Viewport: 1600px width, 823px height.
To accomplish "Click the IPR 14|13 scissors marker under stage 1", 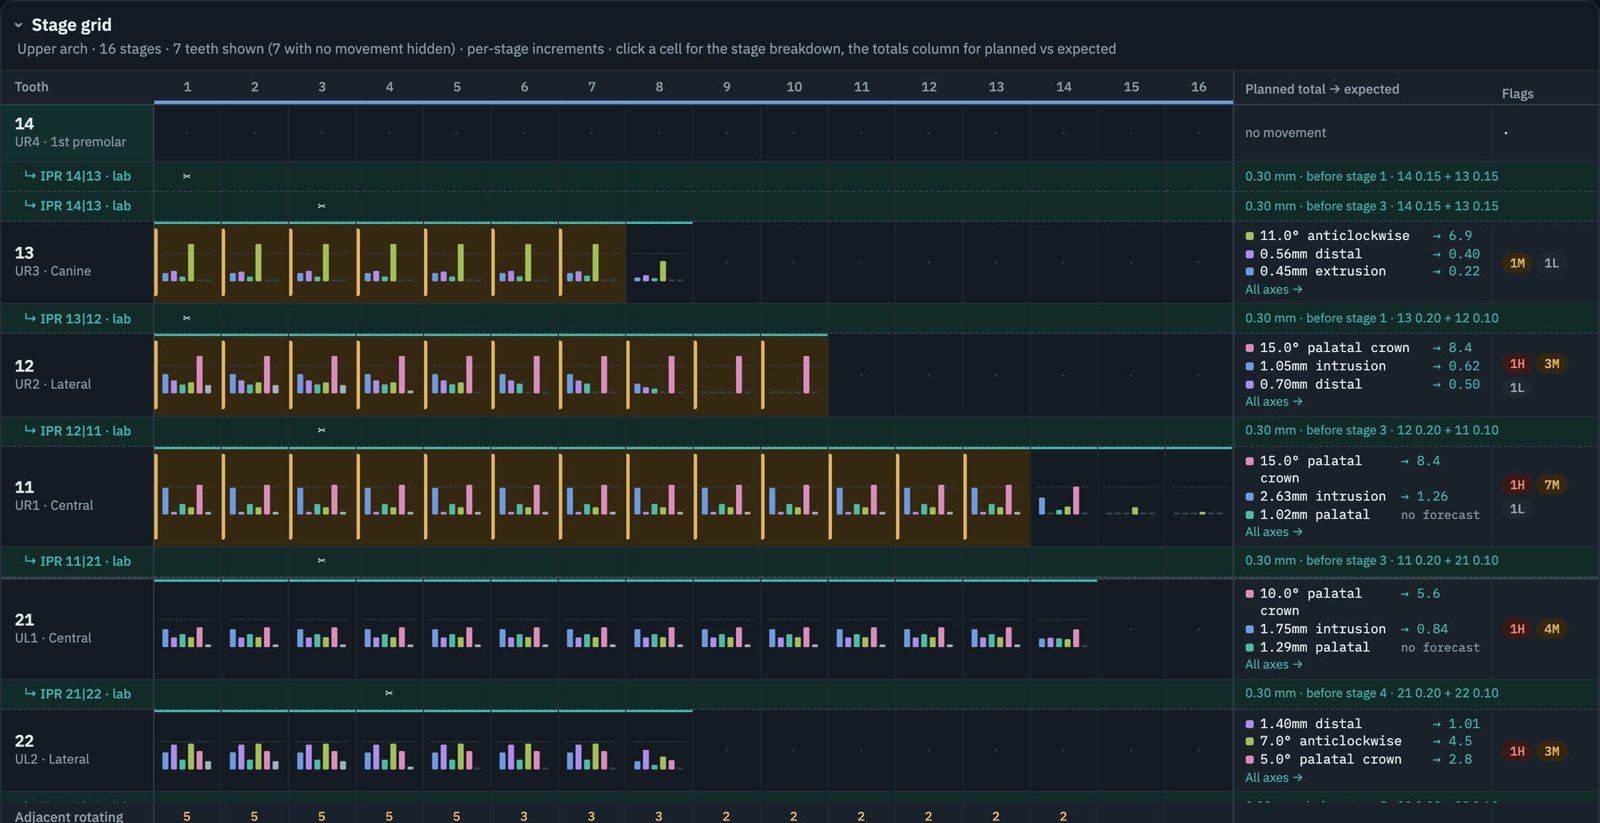I will tap(187, 176).
